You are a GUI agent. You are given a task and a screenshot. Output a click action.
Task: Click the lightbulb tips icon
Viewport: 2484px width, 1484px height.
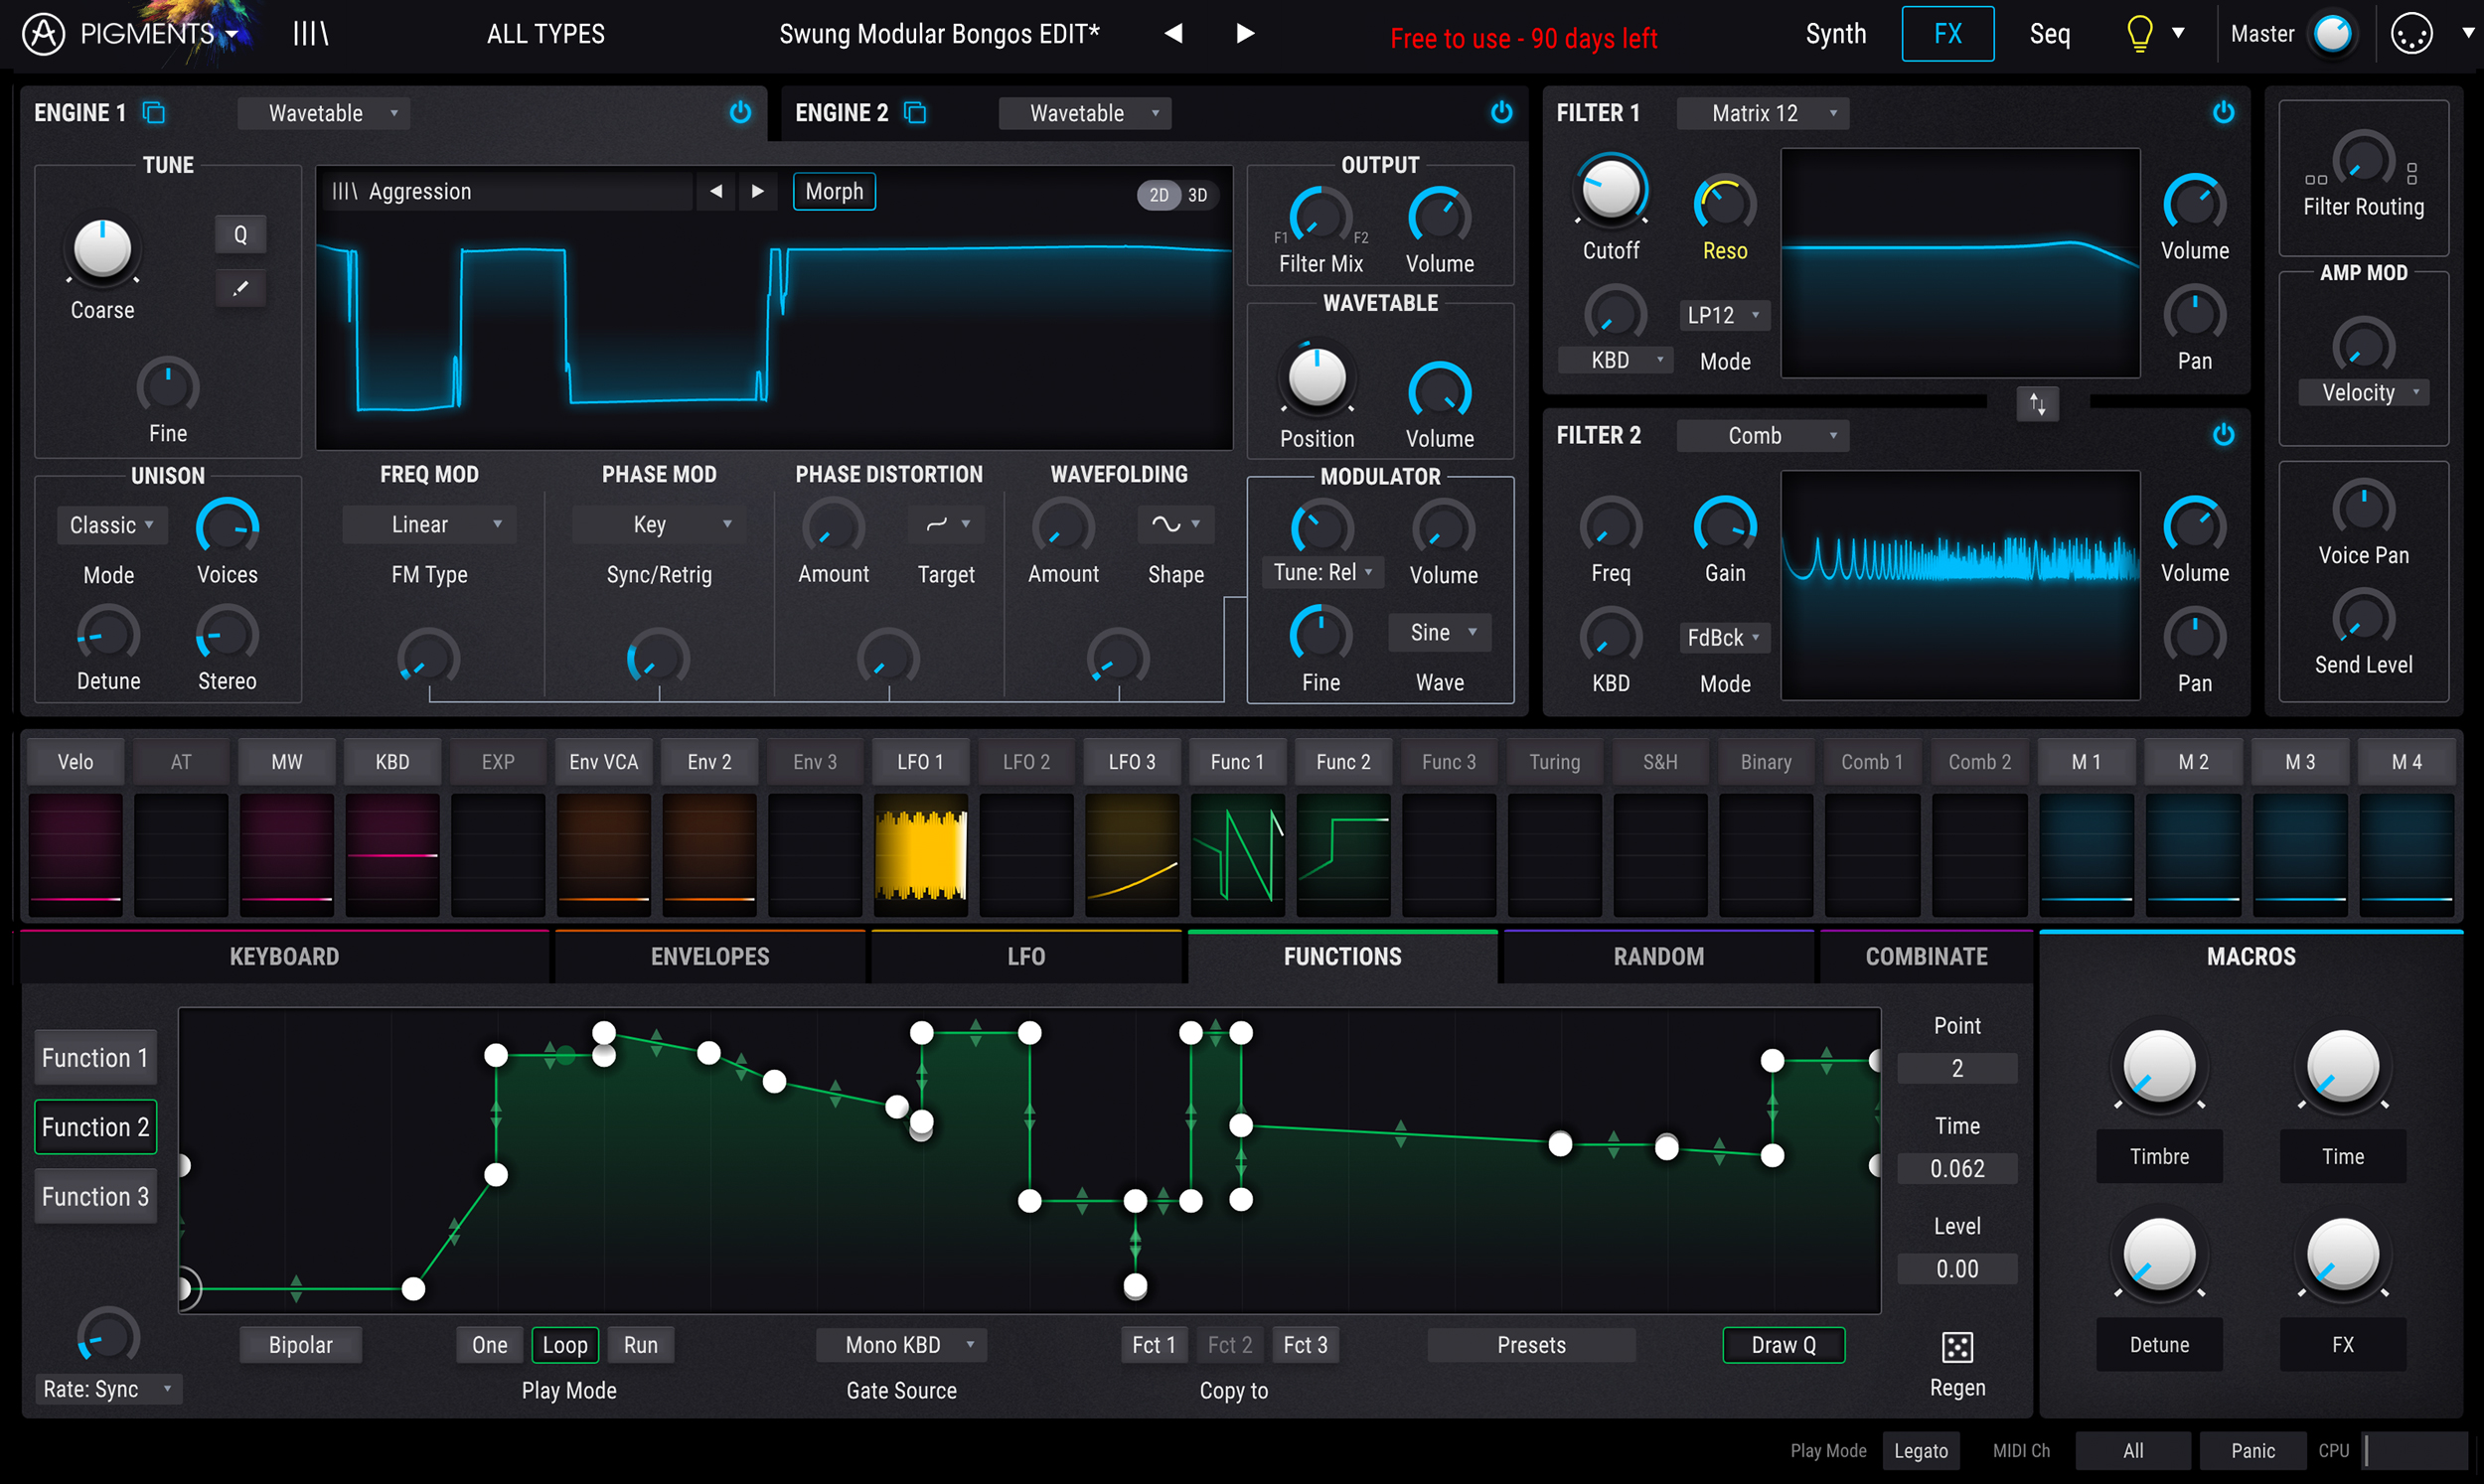tap(2138, 34)
